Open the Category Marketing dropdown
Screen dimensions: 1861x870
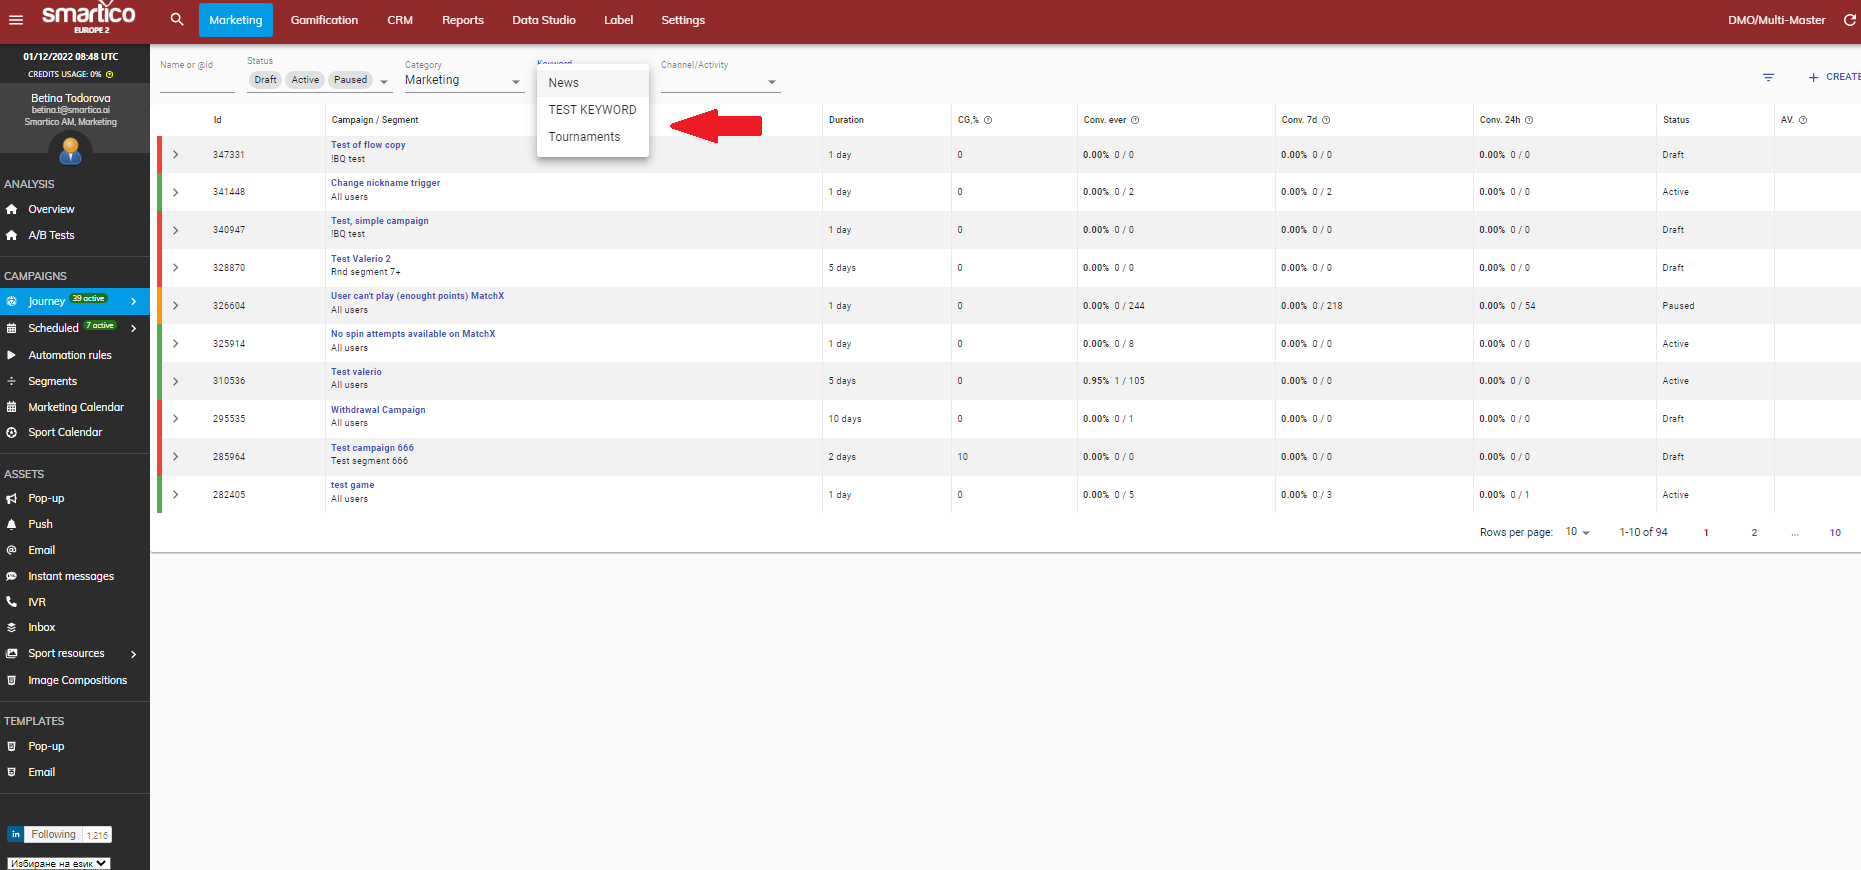pyautogui.click(x=463, y=81)
